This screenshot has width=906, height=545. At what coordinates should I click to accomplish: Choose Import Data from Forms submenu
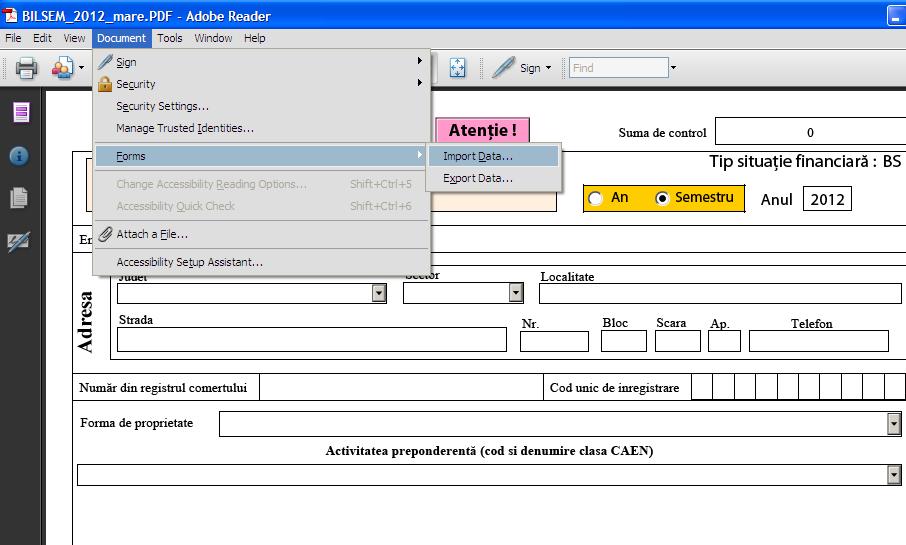click(477, 156)
